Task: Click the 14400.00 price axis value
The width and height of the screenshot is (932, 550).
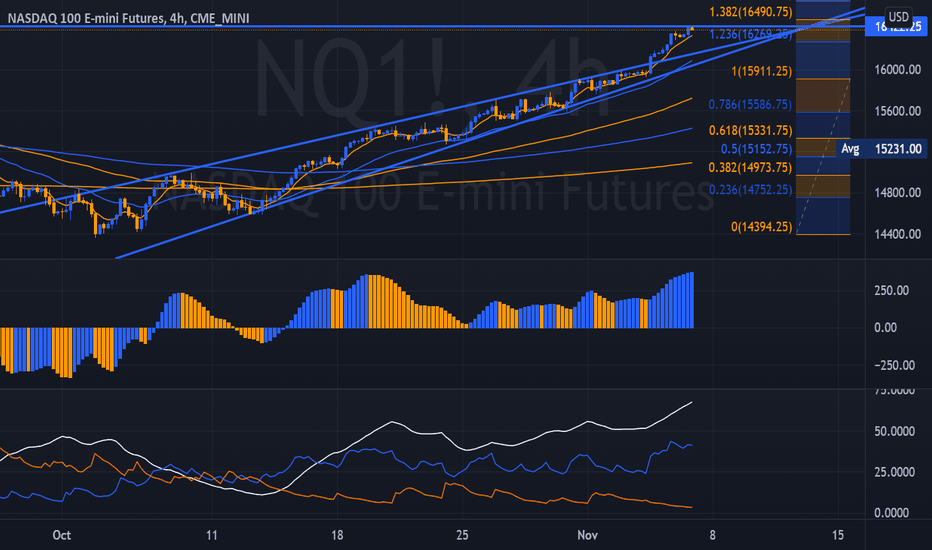Action: point(898,234)
